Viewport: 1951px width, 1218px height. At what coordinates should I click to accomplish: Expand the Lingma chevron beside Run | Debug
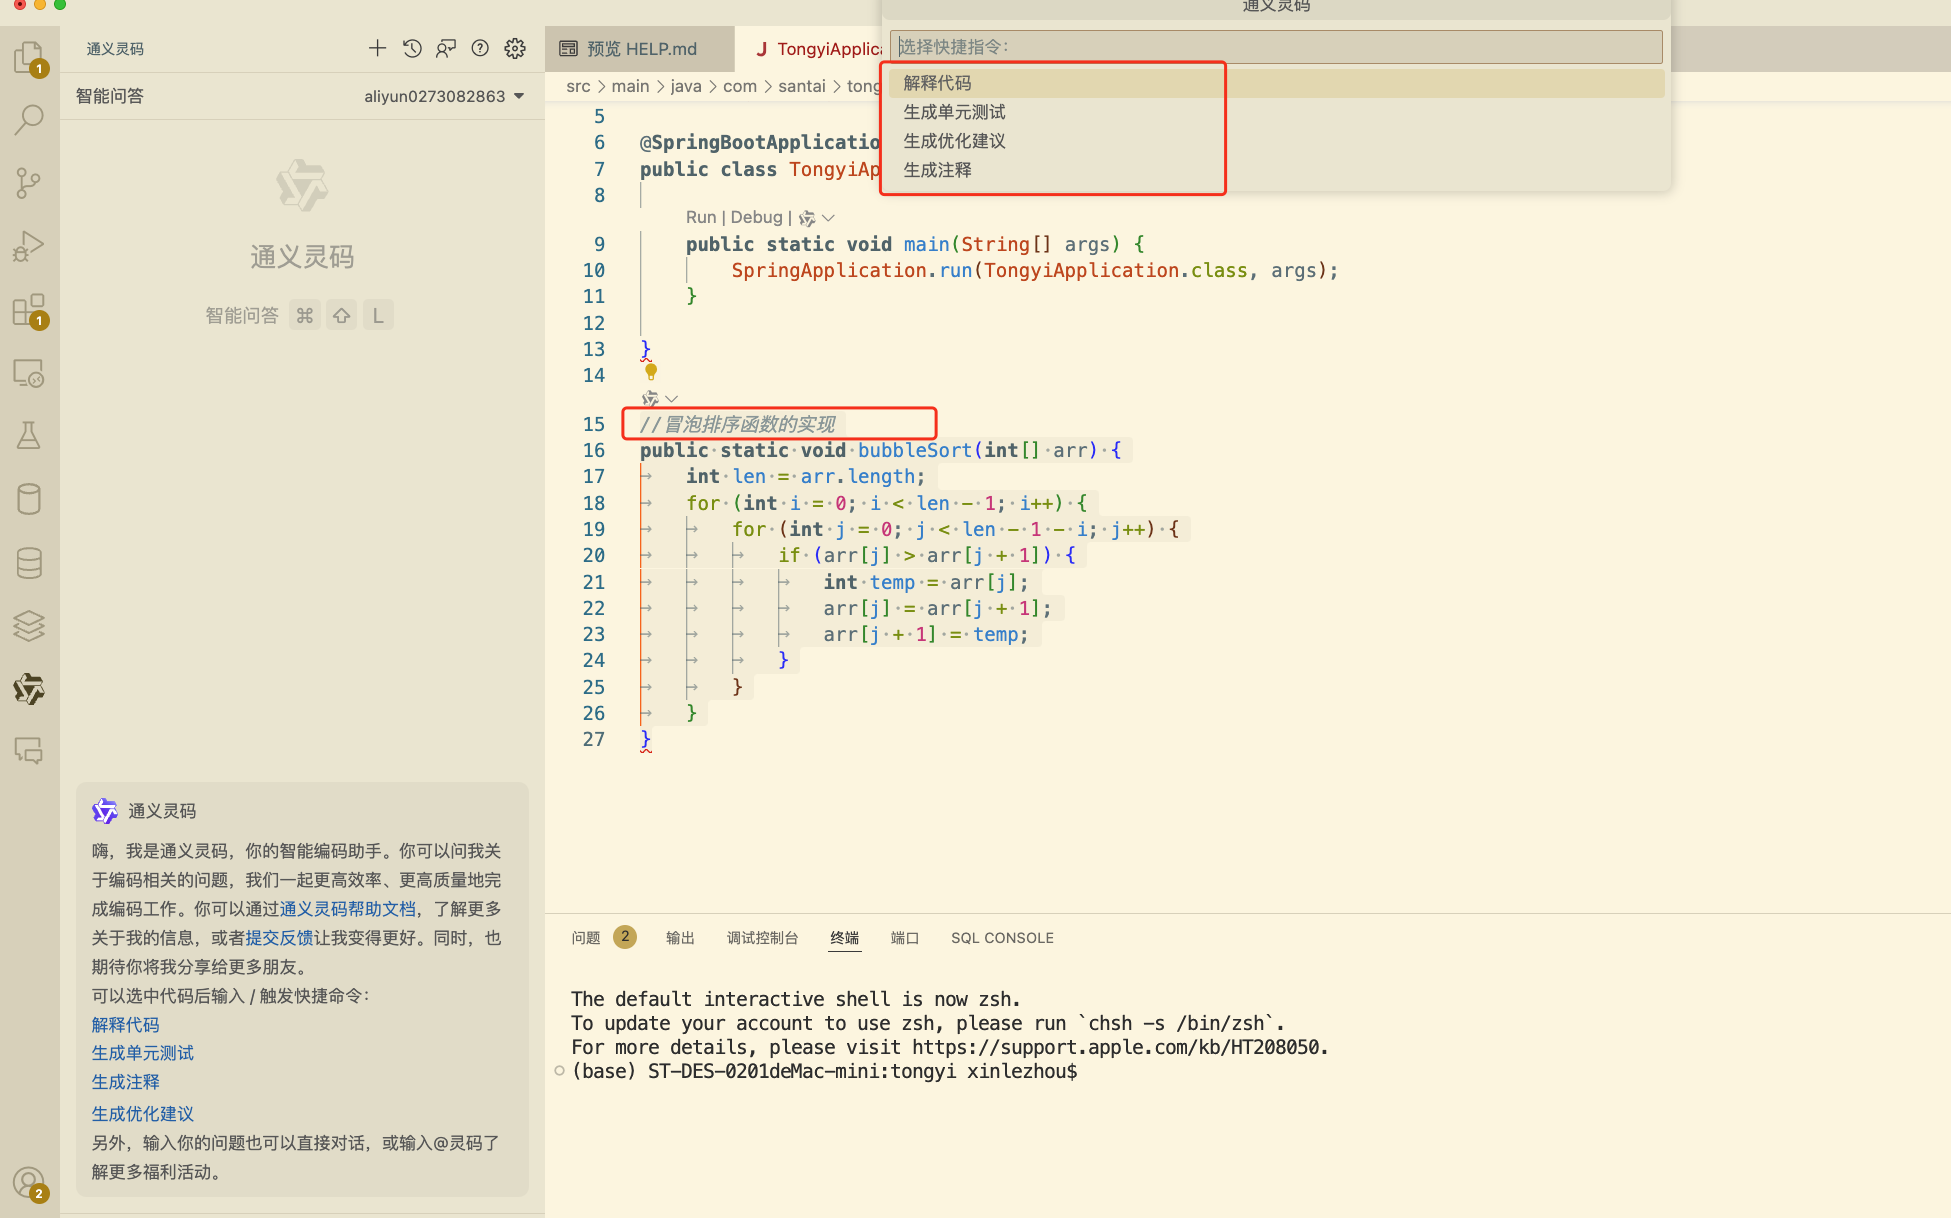point(828,218)
